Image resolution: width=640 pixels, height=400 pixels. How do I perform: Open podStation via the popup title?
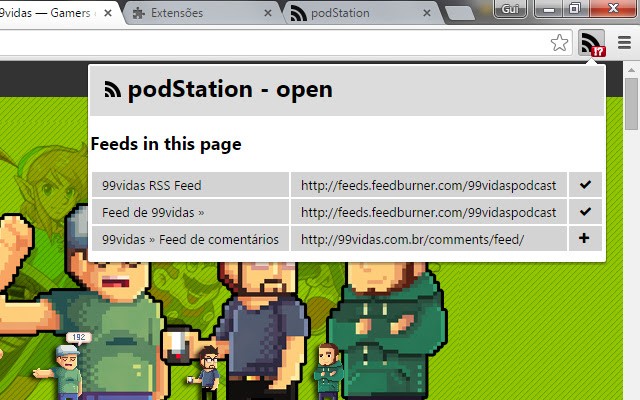point(230,89)
